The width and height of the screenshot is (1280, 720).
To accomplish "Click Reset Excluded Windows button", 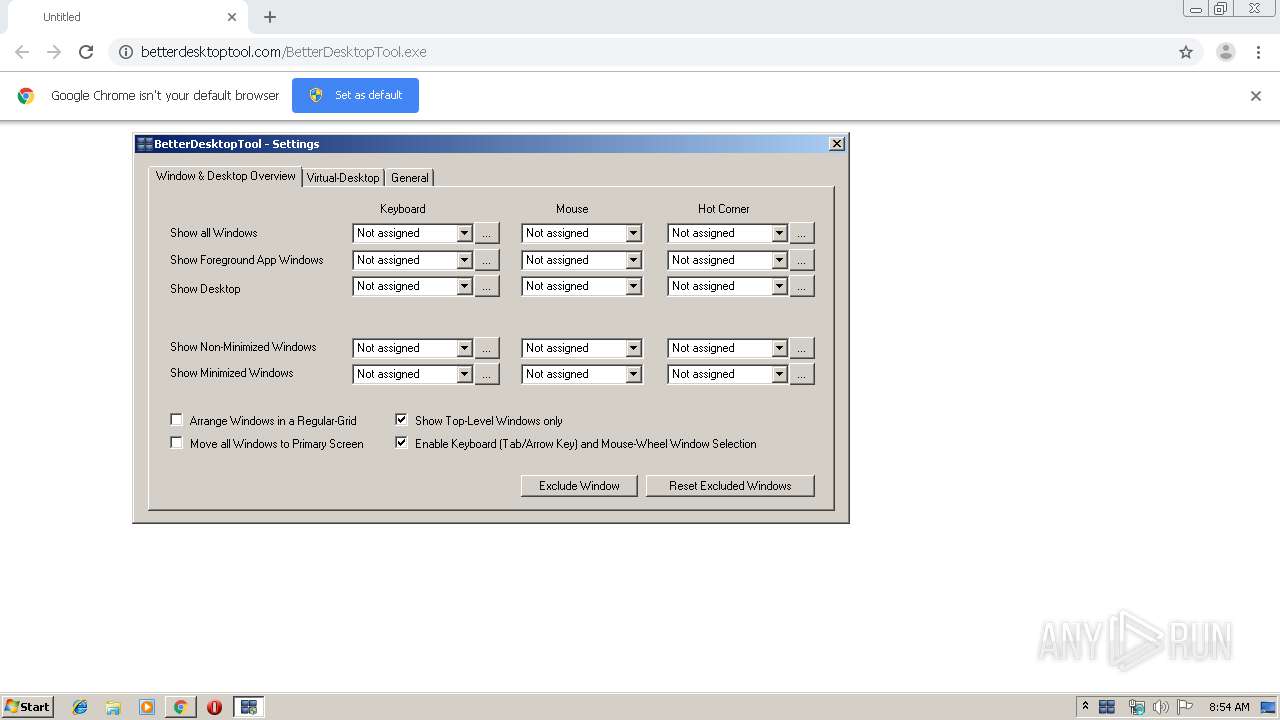I will point(730,486).
